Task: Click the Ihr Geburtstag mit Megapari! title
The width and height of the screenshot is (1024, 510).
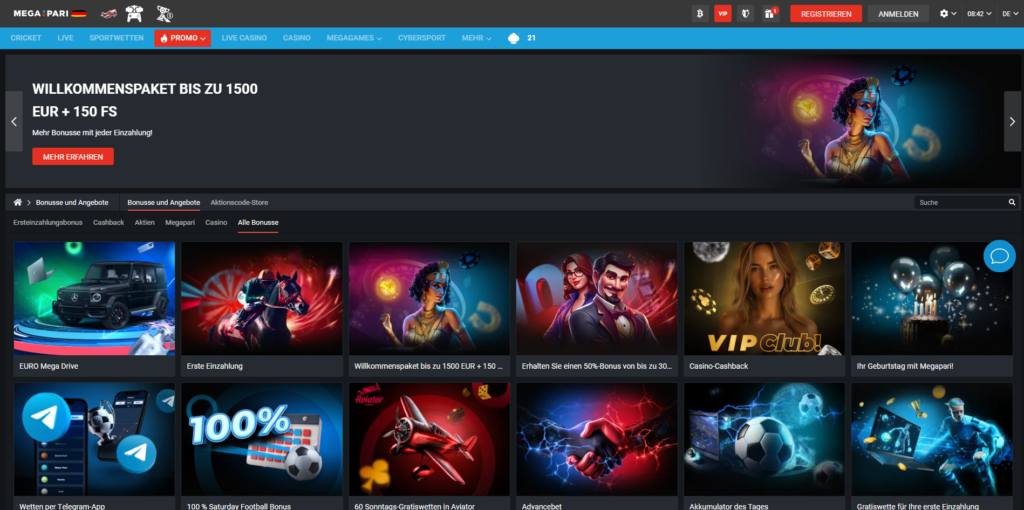Action: [x=904, y=366]
